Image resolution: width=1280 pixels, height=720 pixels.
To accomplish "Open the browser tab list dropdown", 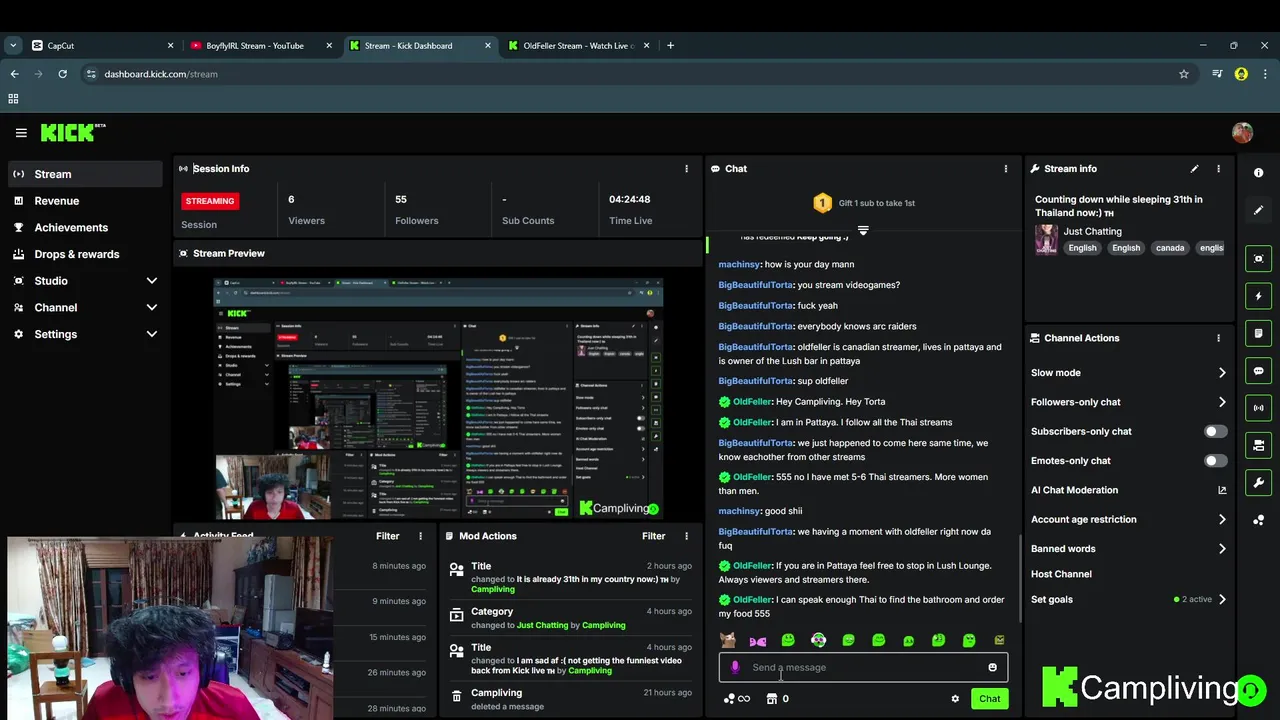I will click(x=13, y=45).
